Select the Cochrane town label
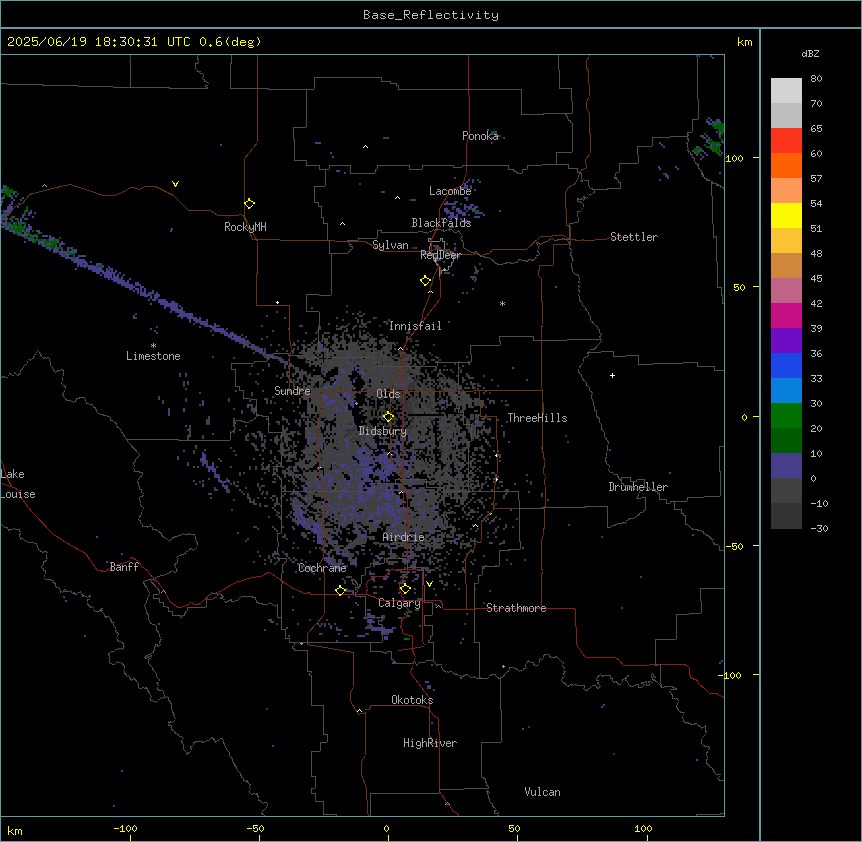The image size is (862, 842). (x=322, y=568)
